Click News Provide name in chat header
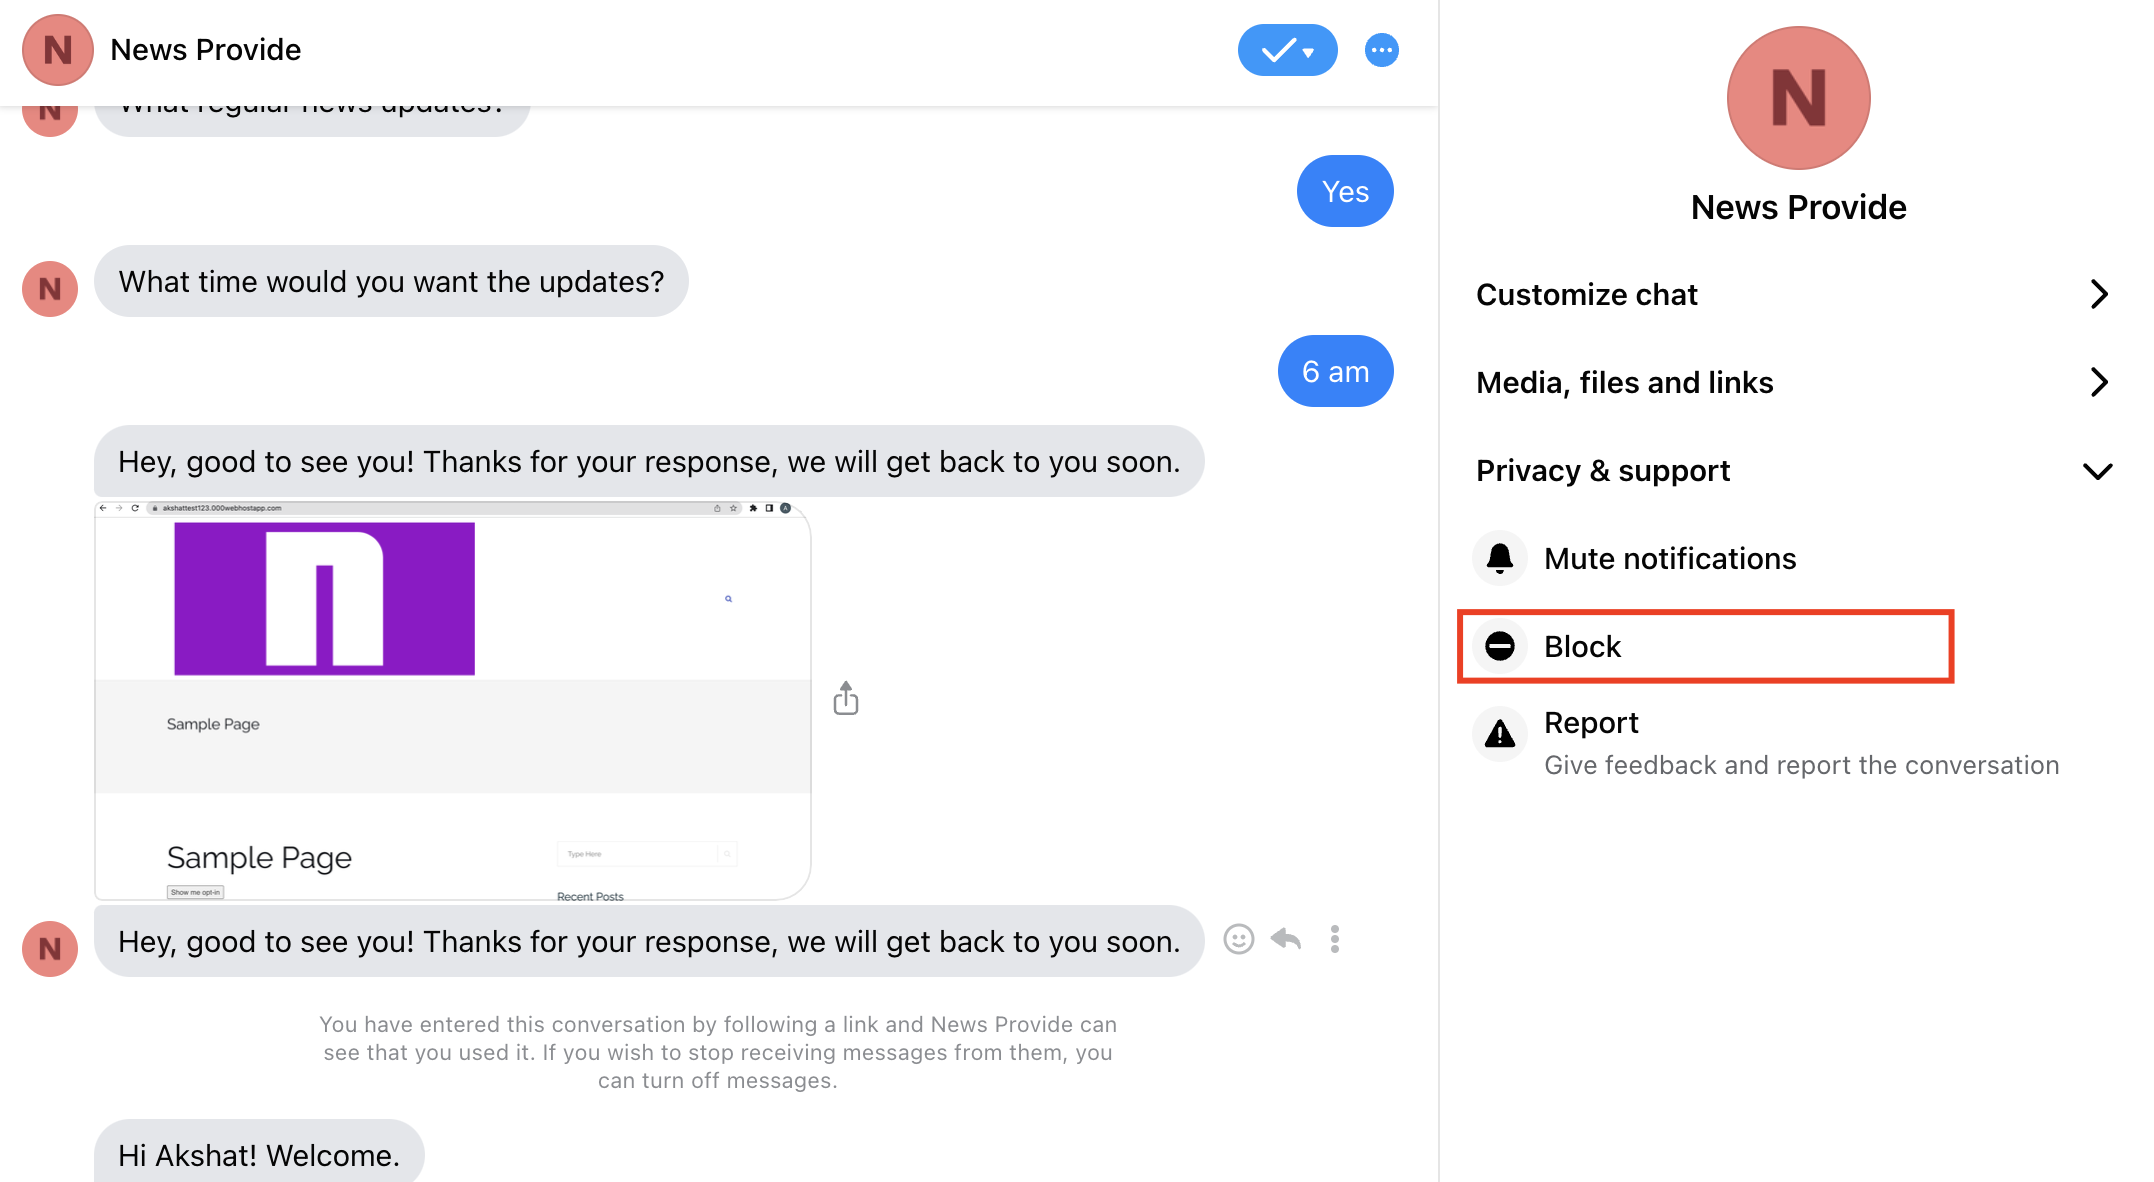The image size is (2154, 1182). 205,50
